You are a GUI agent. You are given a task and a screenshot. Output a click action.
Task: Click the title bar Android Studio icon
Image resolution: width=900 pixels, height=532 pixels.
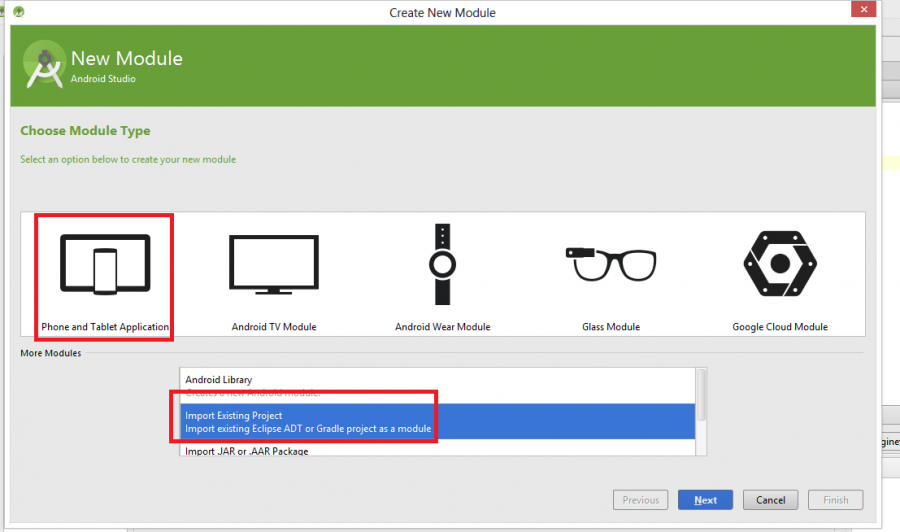coord(18,12)
